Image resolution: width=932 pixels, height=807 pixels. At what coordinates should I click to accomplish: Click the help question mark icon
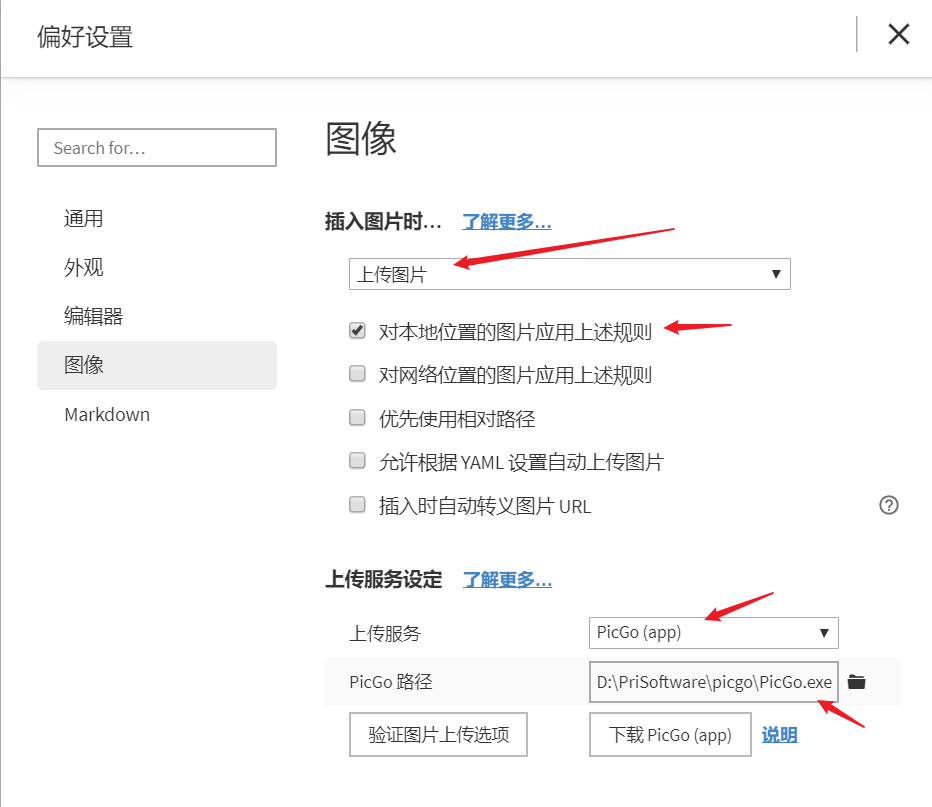point(889,505)
